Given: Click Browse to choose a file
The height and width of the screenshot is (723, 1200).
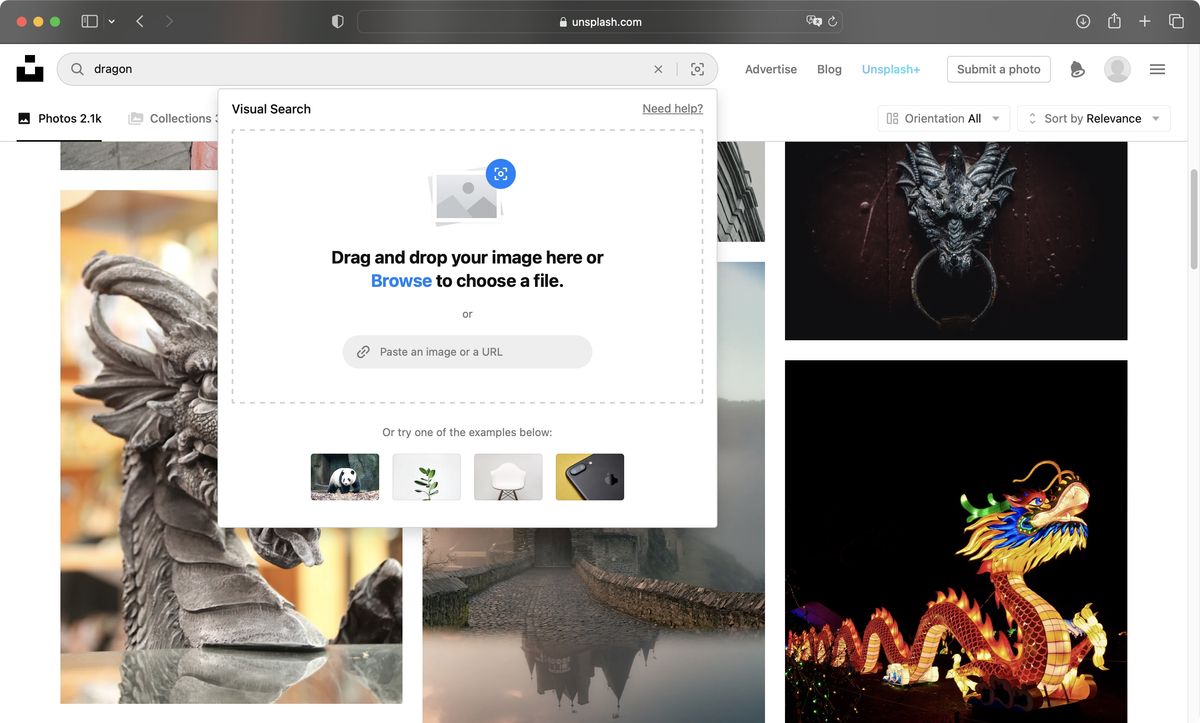Looking at the screenshot, I should coord(400,280).
